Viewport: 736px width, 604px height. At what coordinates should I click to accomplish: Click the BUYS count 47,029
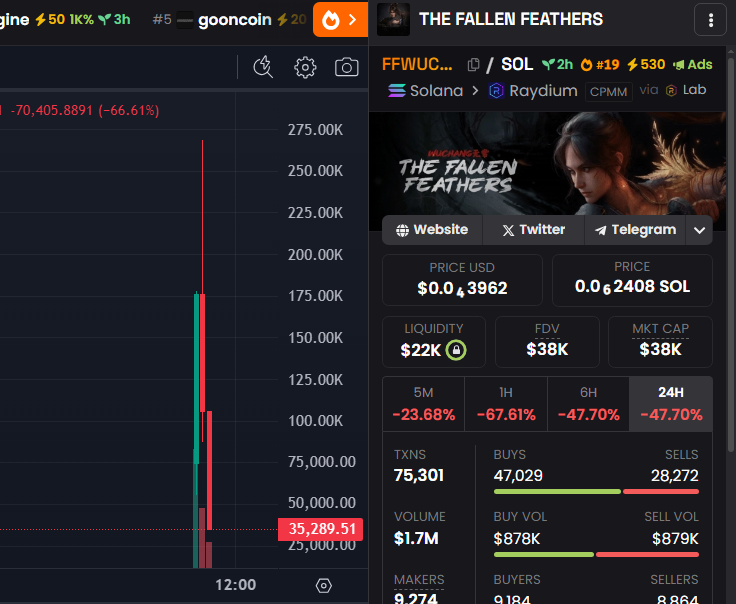518,476
